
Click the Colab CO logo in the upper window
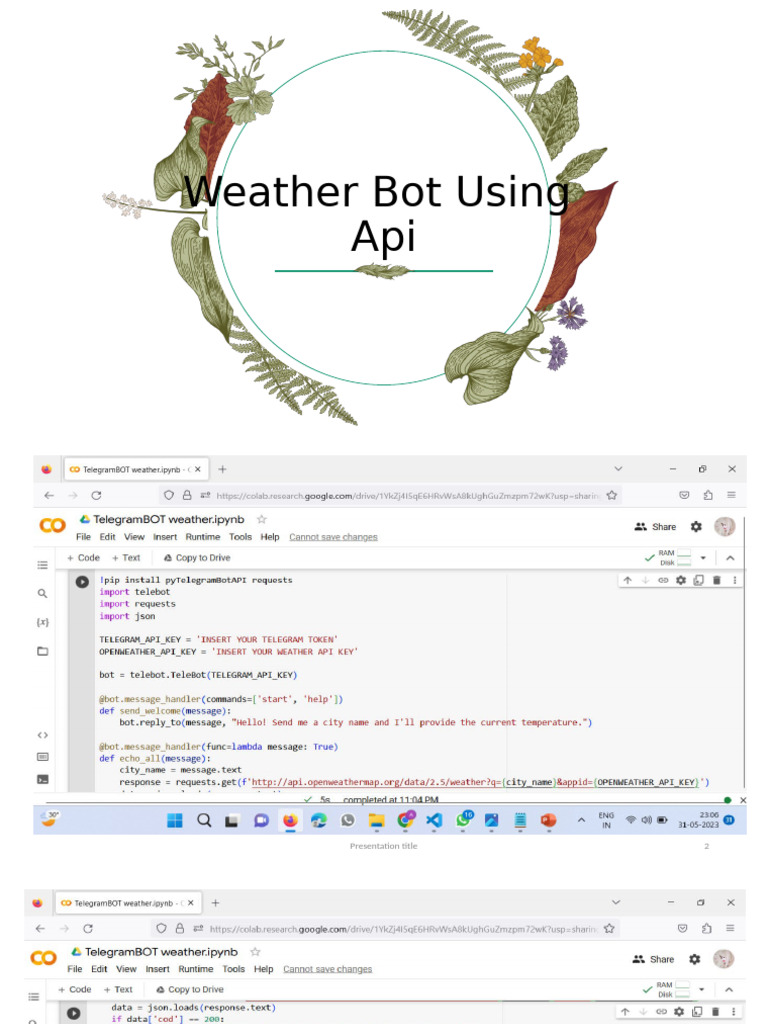pyautogui.click(x=52, y=526)
